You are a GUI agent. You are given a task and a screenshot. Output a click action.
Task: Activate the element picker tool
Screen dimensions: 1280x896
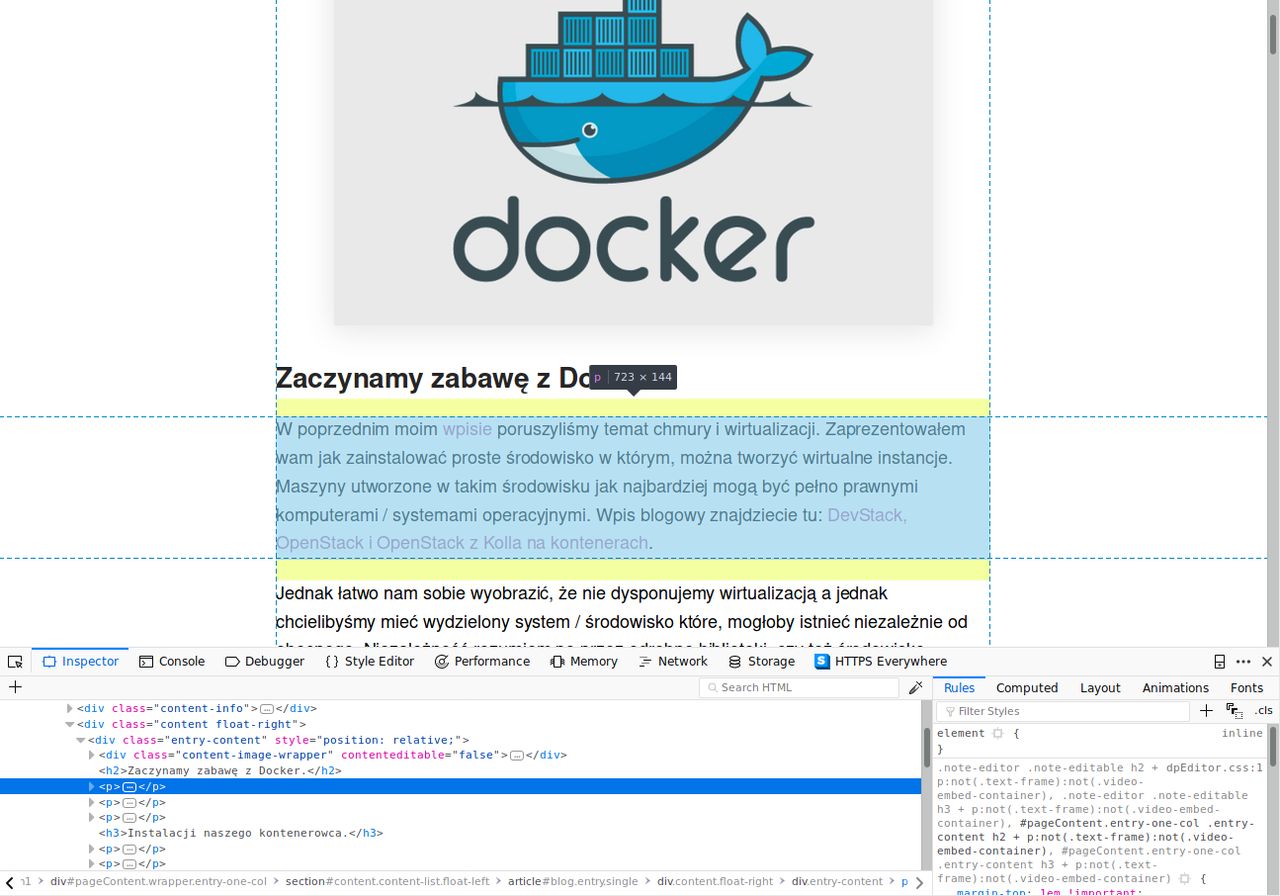point(15,662)
